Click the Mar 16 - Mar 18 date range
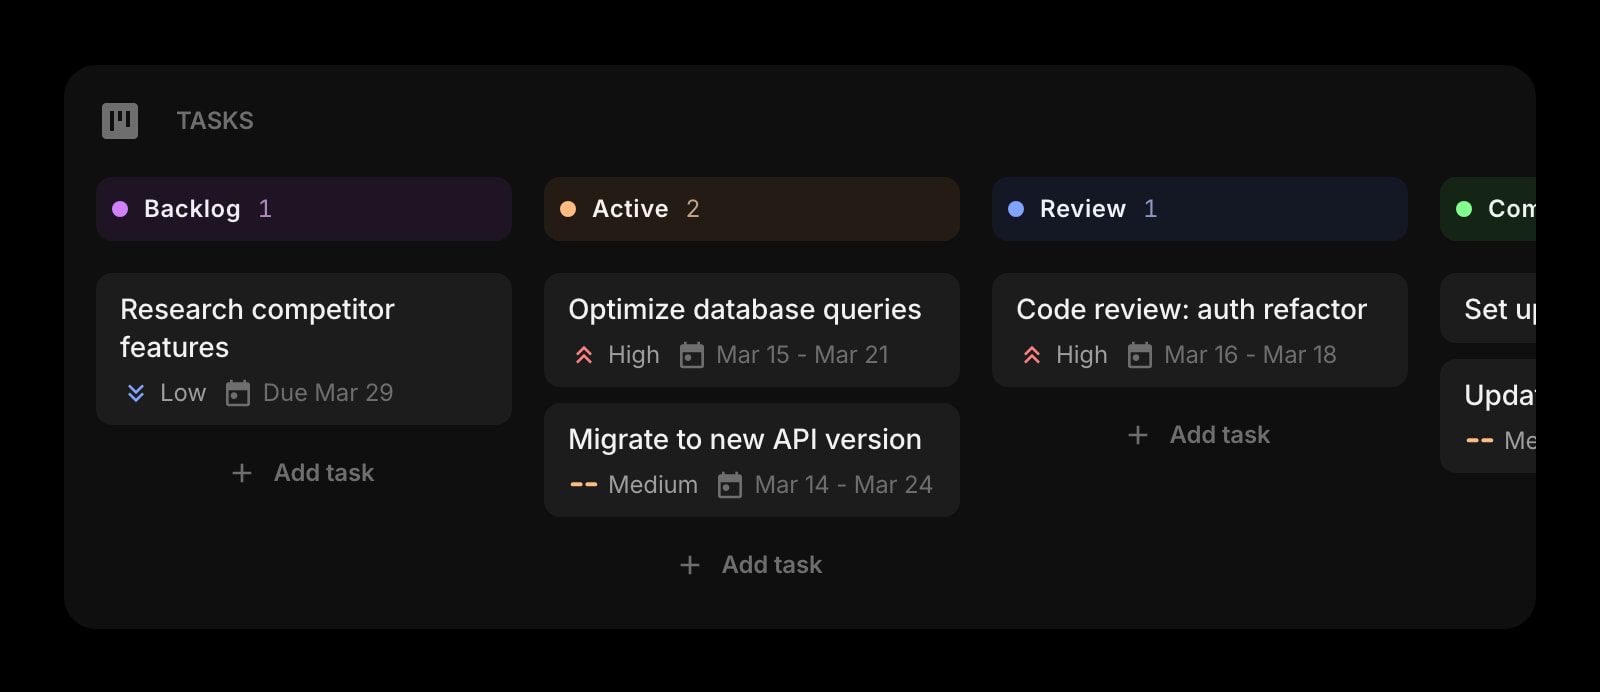Viewport: 1600px width, 692px height. coord(1251,355)
